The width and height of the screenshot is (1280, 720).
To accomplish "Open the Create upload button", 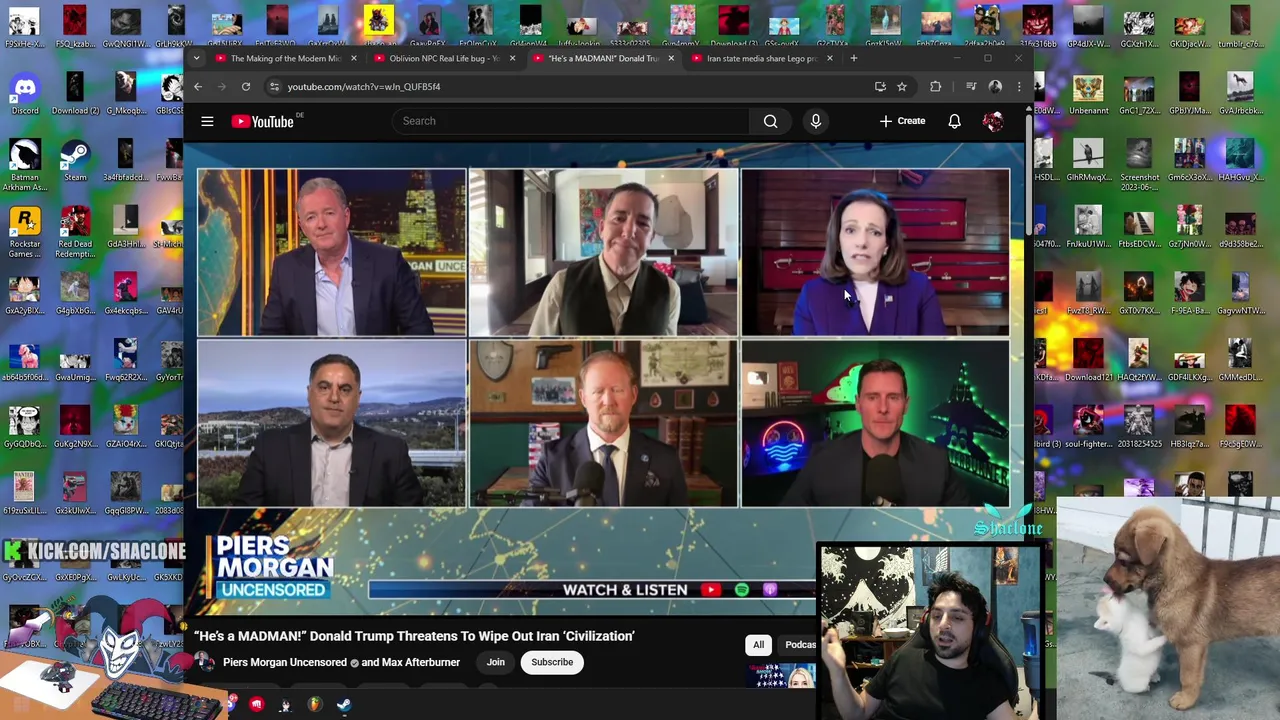I will (x=902, y=121).
